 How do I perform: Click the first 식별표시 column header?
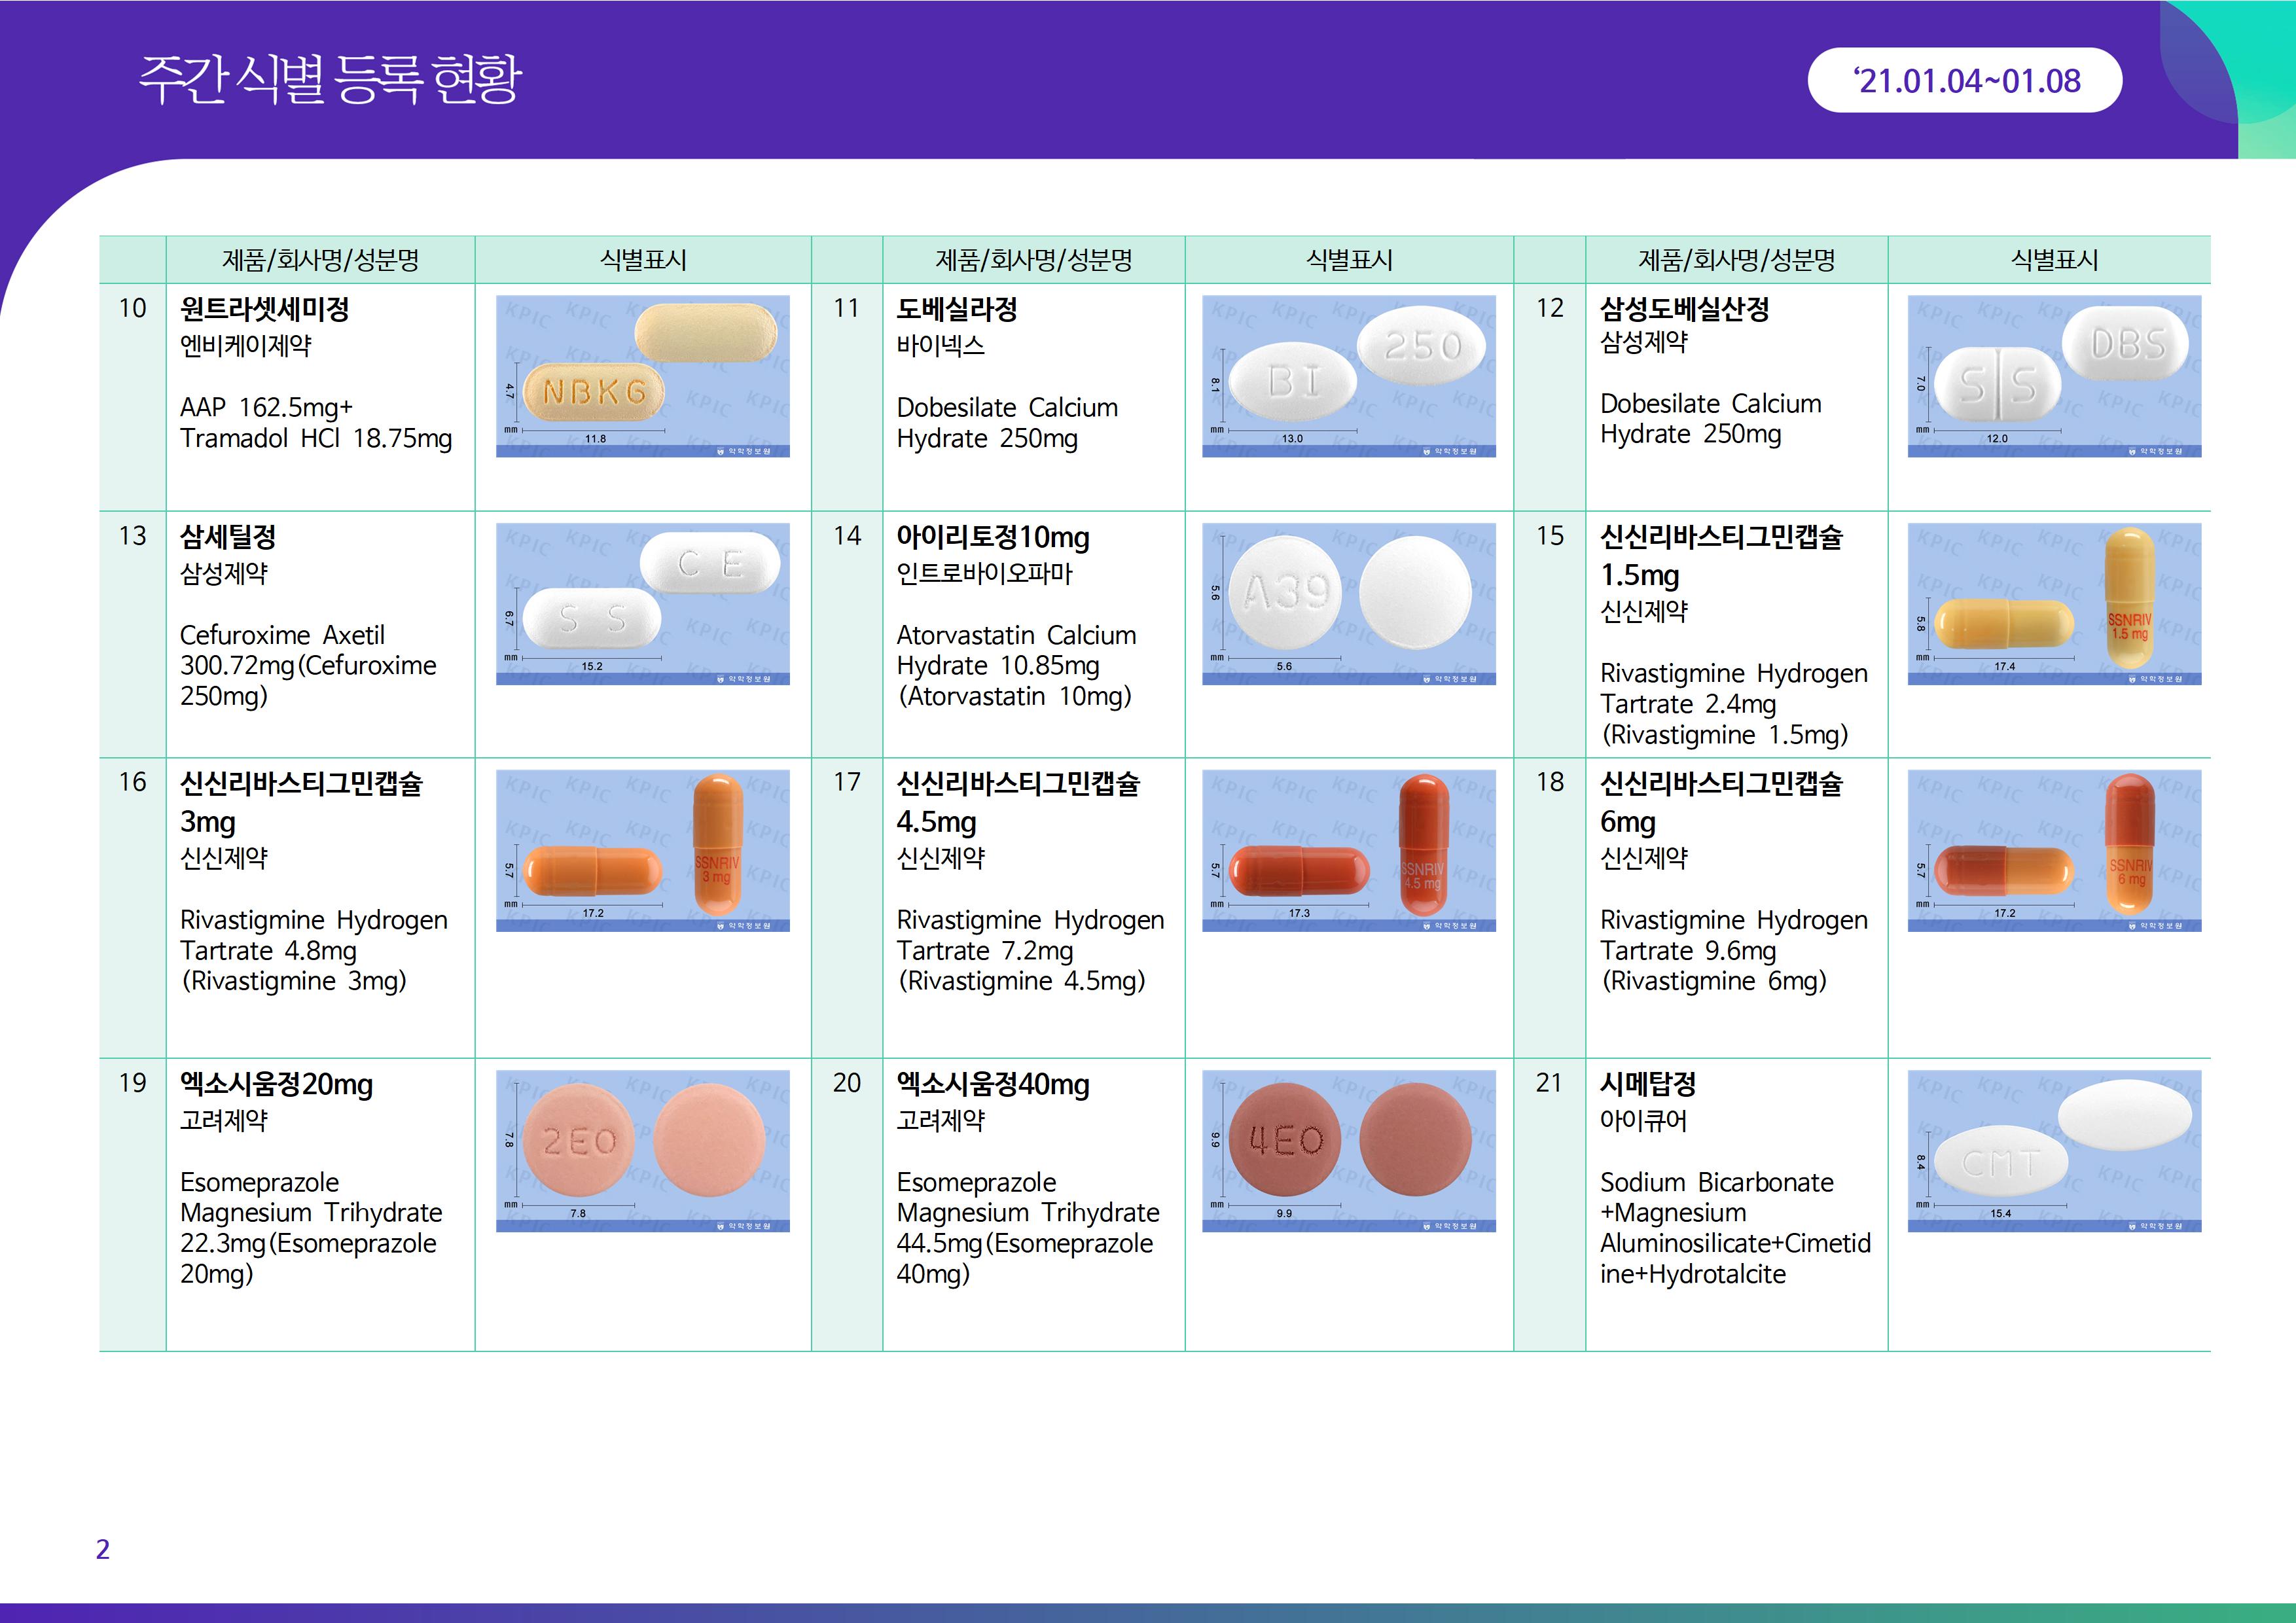point(642,260)
